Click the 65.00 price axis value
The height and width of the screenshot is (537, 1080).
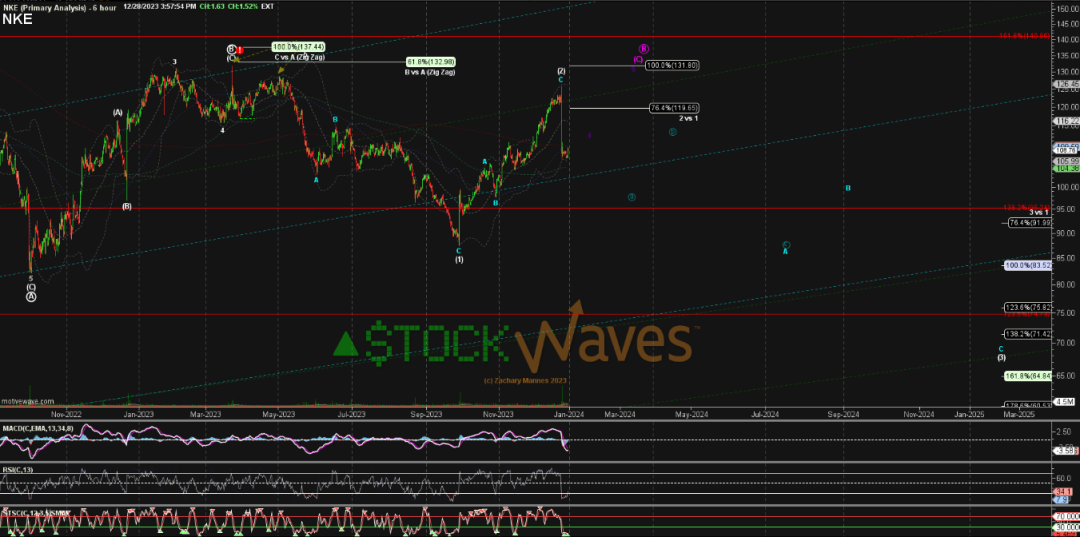coord(1068,376)
